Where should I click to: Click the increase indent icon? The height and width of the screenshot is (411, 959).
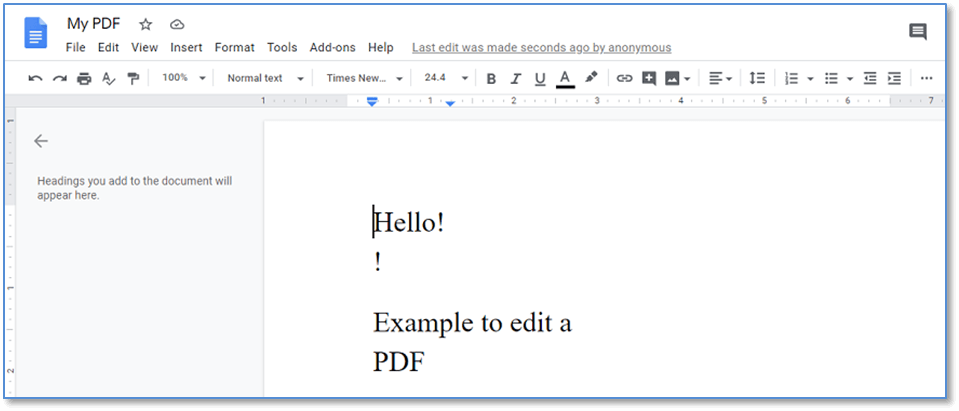click(x=894, y=78)
